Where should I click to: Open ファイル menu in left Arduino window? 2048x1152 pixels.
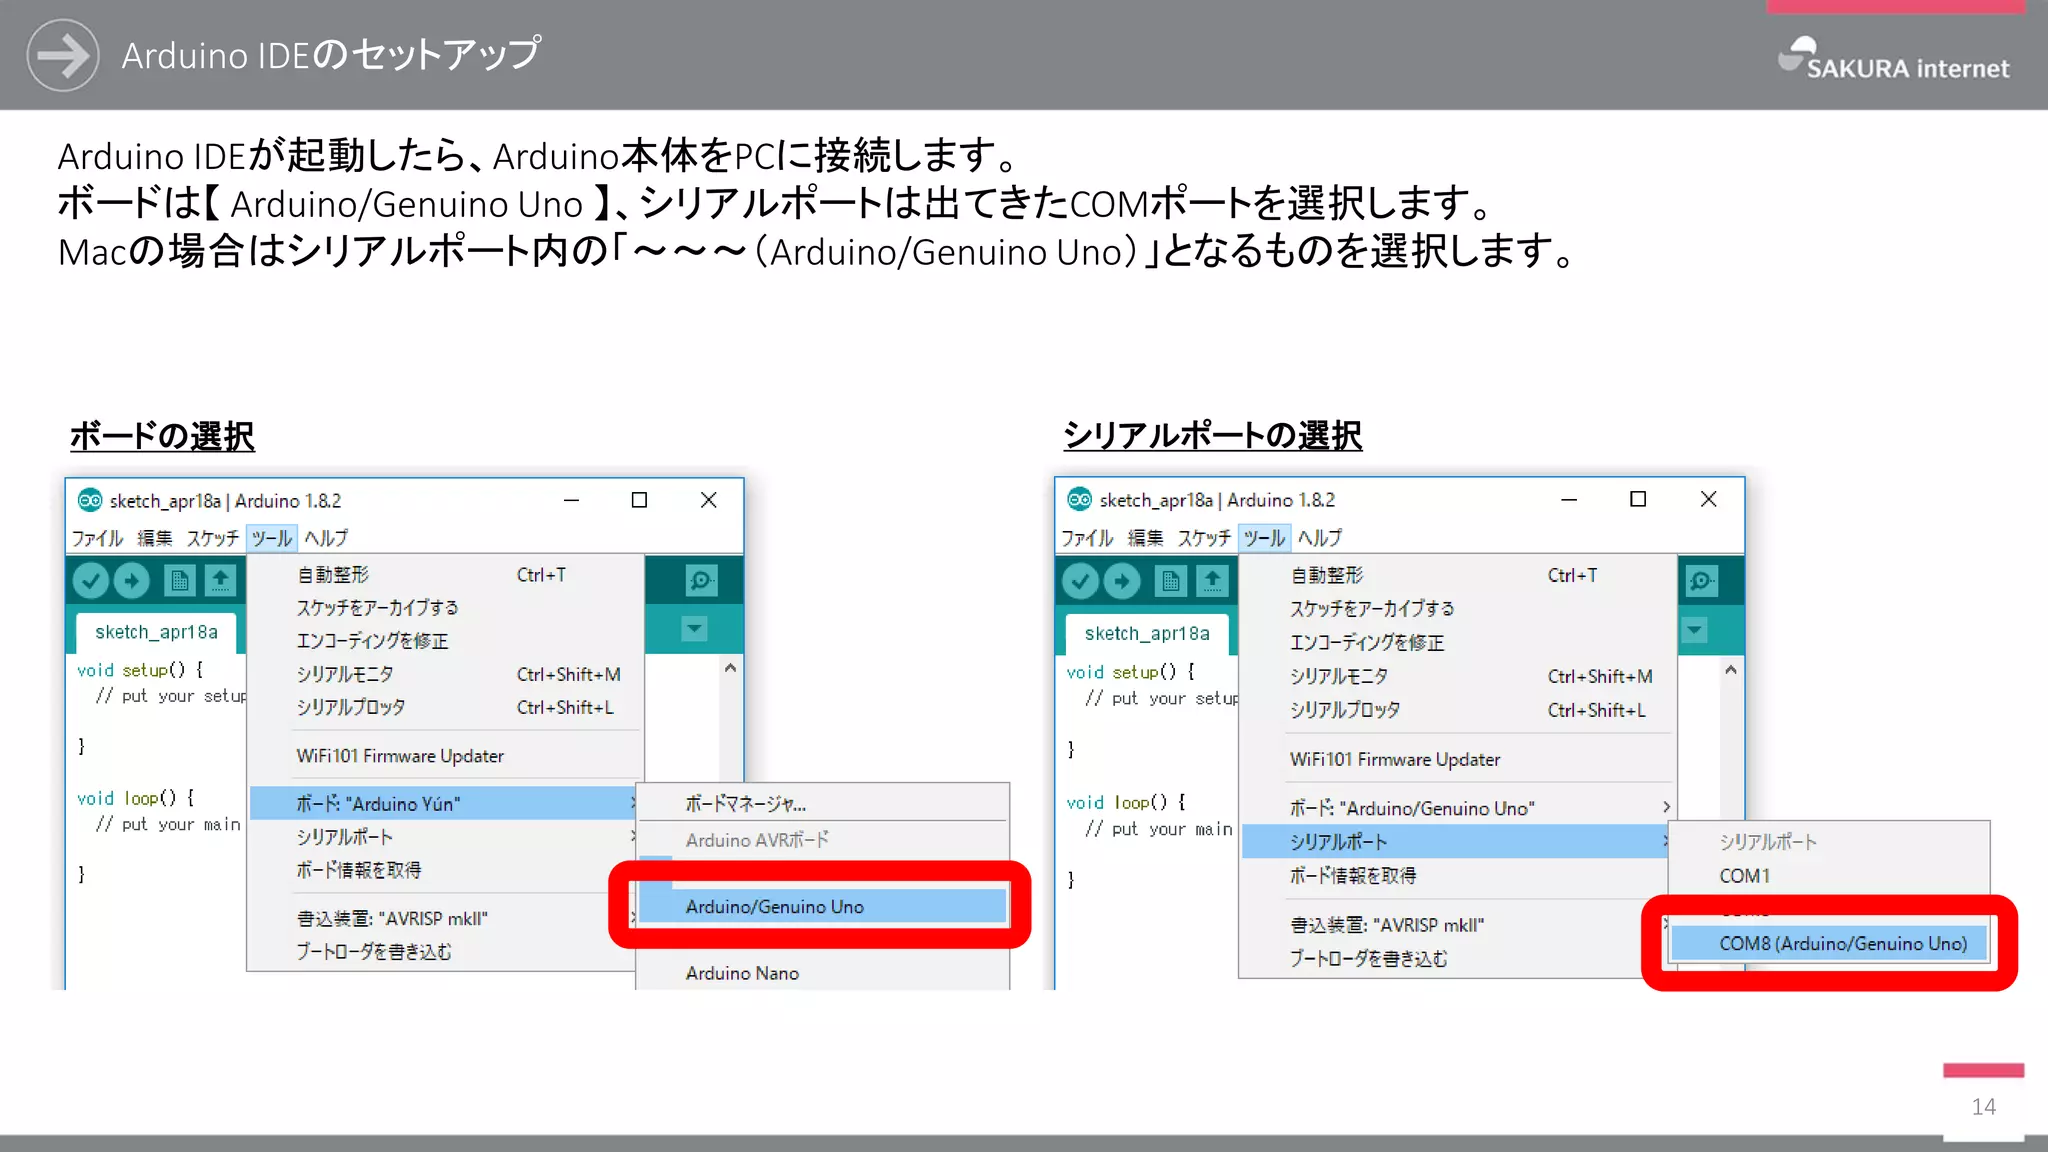(97, 538)
